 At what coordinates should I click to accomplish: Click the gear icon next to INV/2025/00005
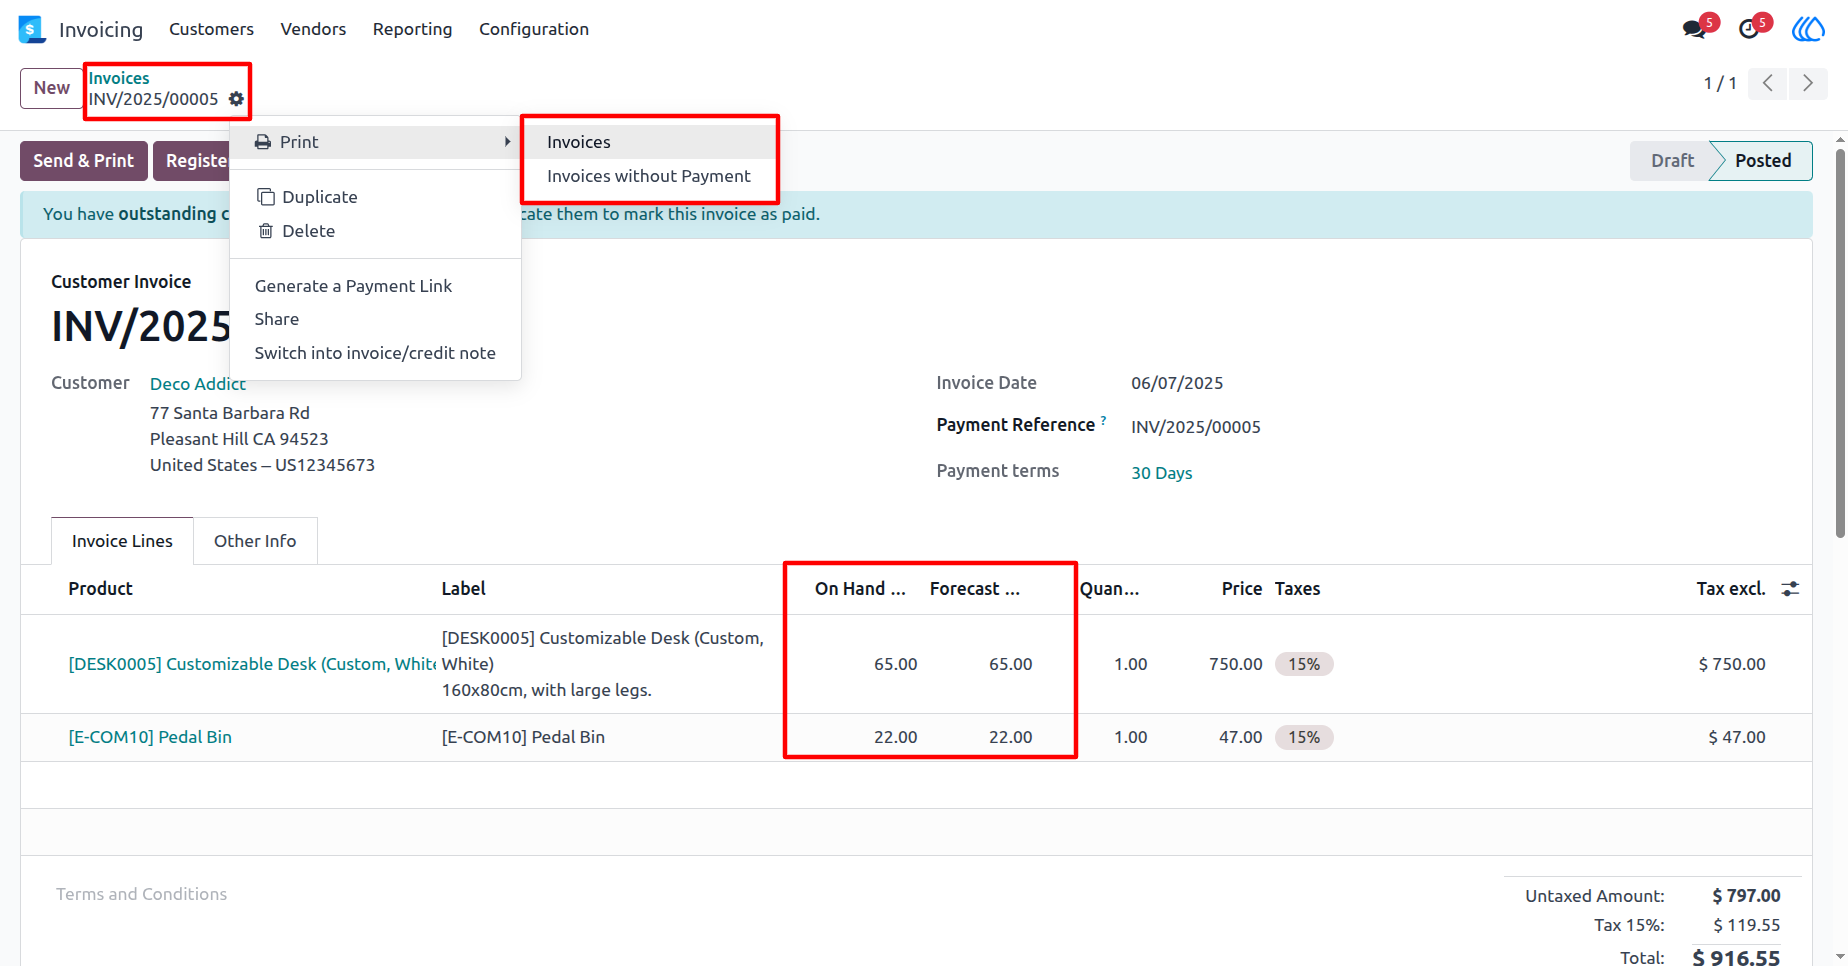236,99
